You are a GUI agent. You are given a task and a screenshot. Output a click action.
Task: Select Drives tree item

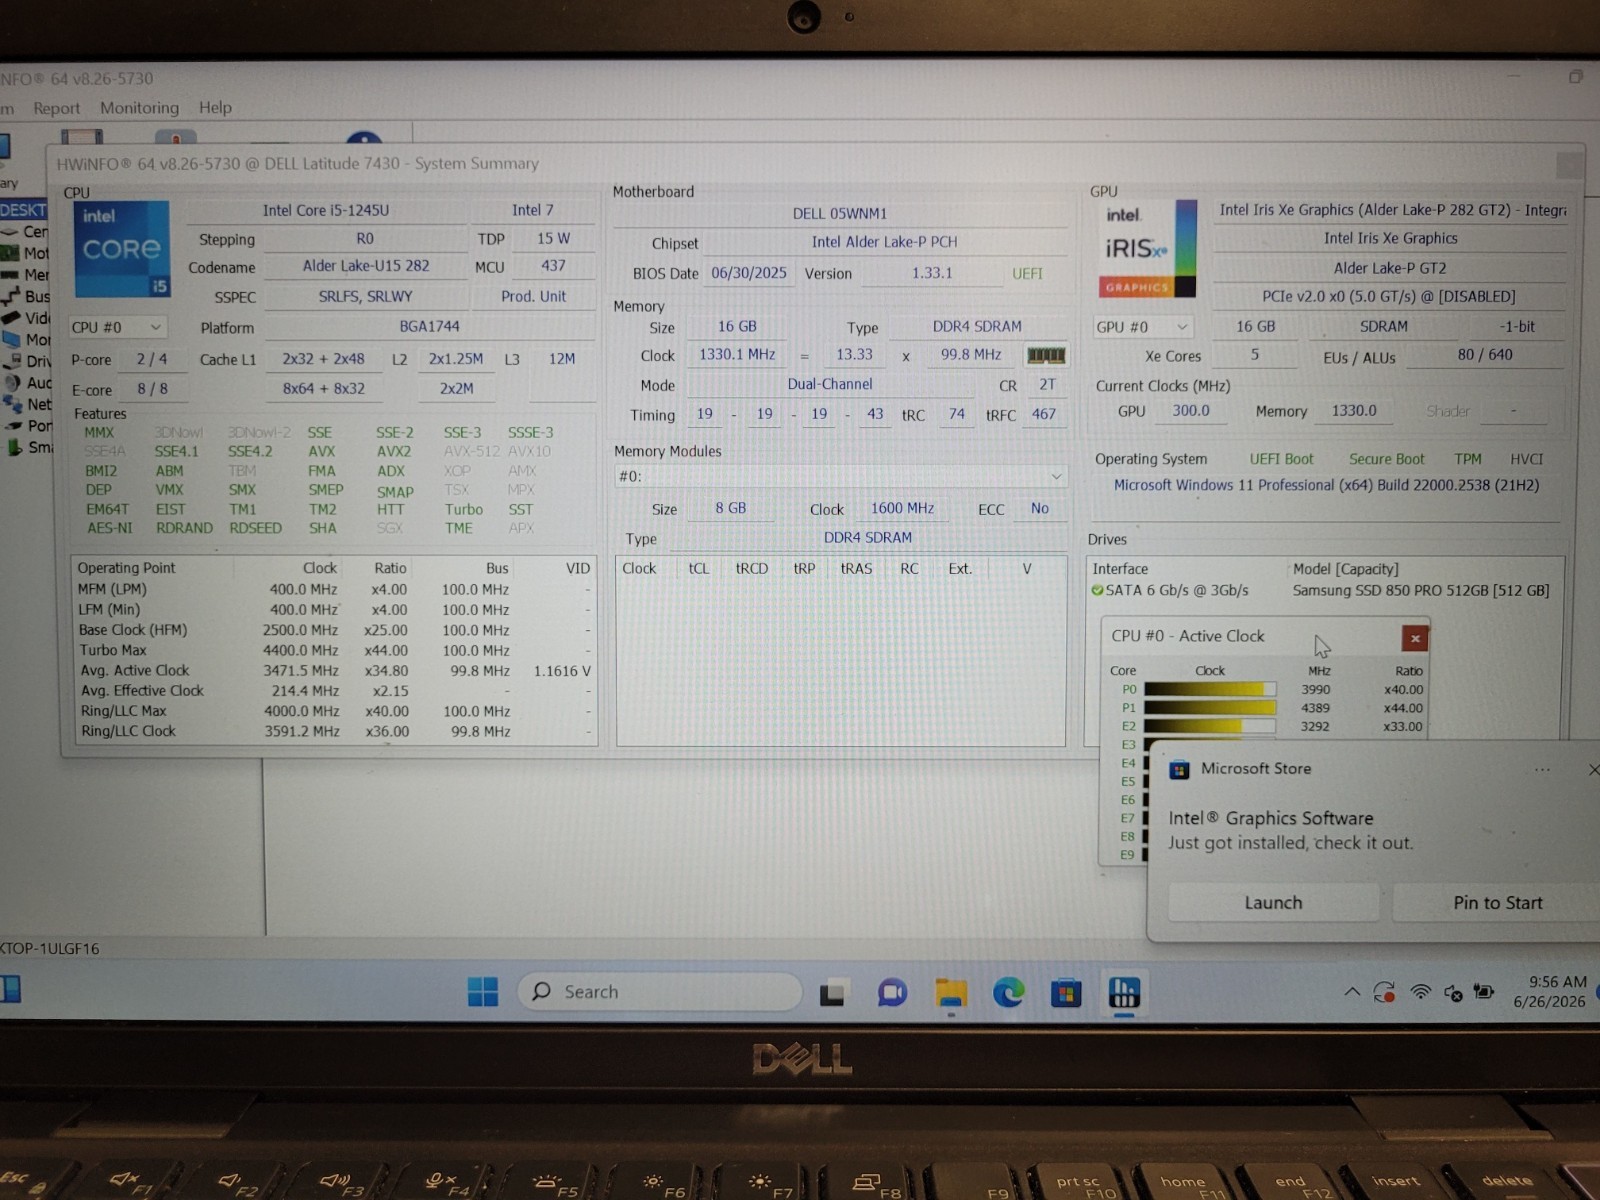(x=28, y=361)
